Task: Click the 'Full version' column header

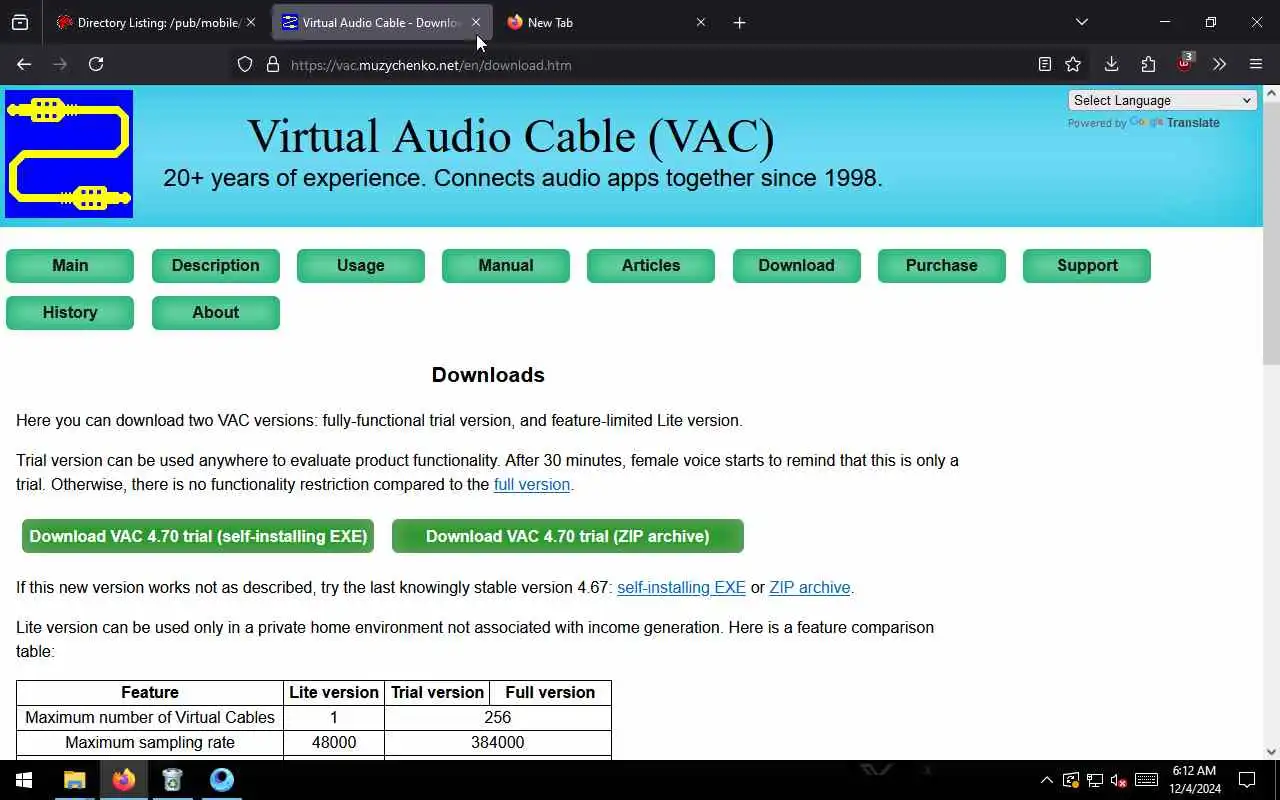Action: click(x=550, y=692)
